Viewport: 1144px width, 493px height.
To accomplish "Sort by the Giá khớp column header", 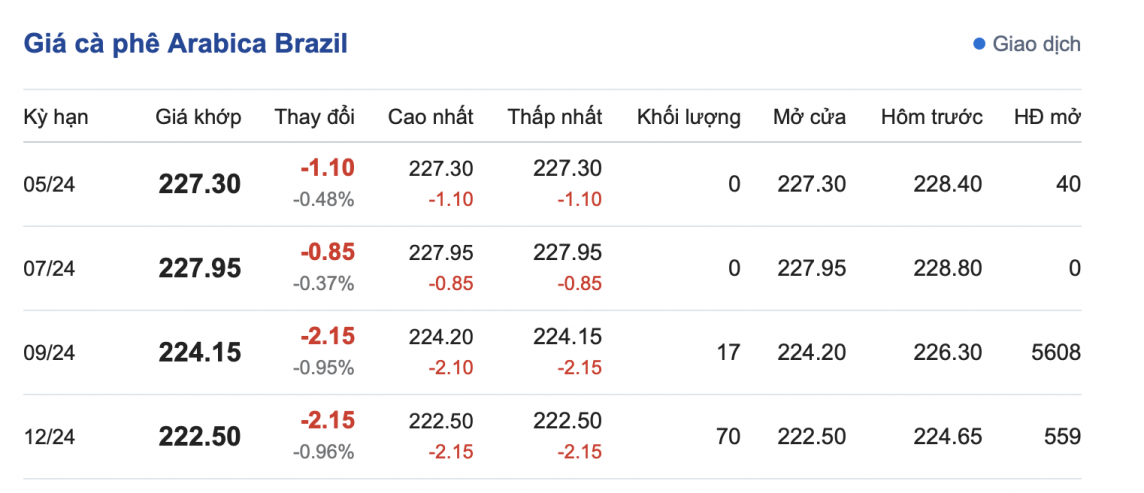I will click(x=198, y=117).
